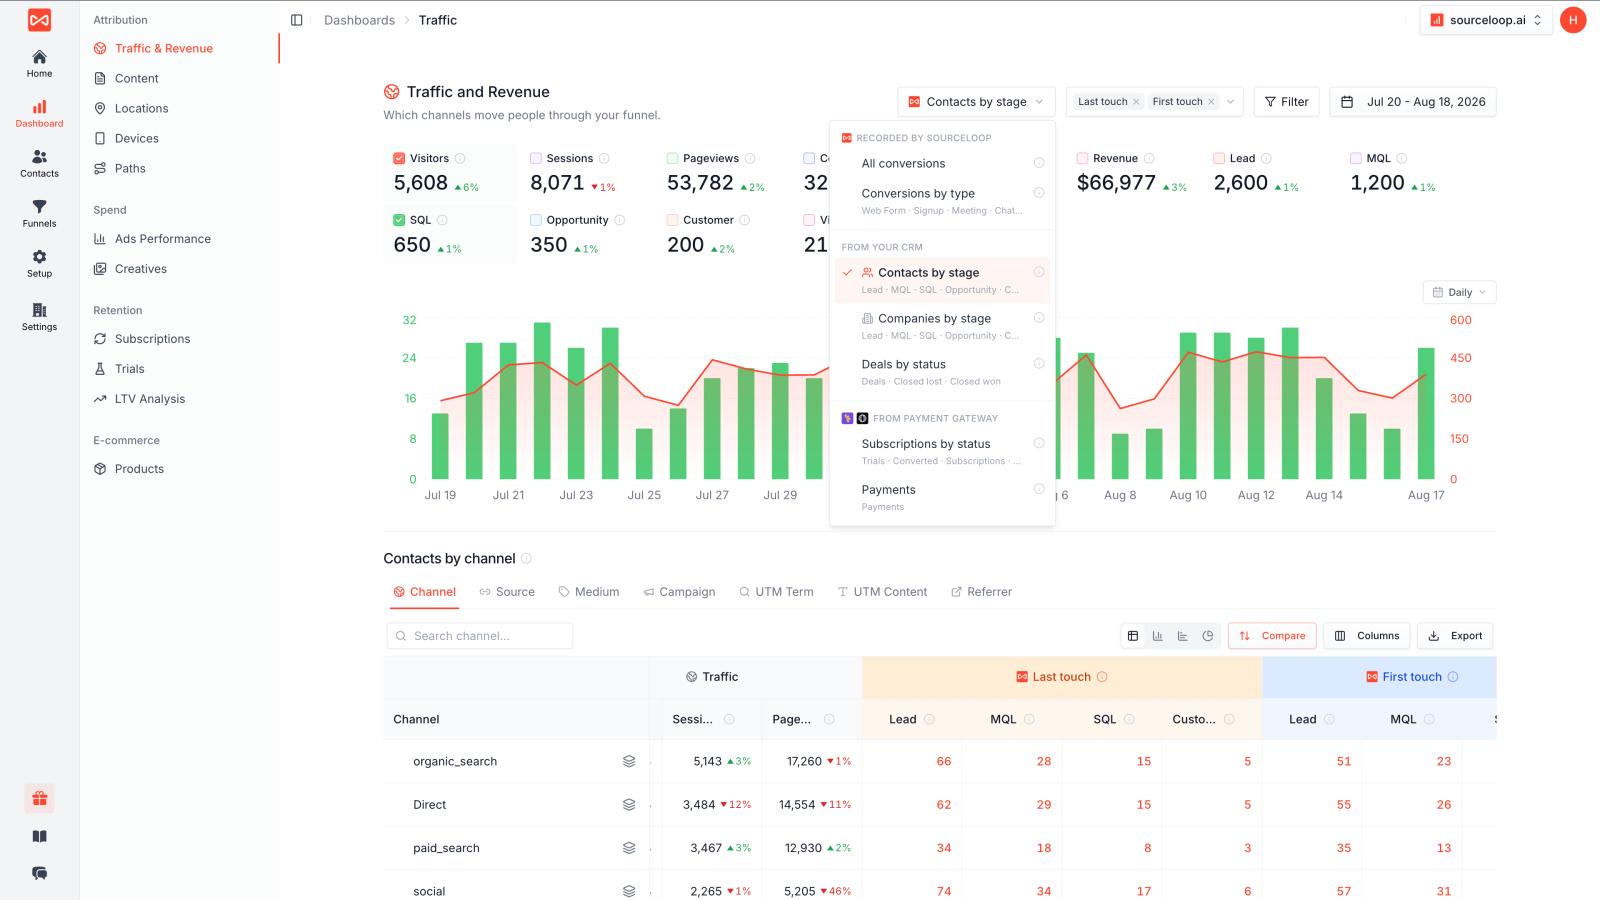
Task: Show info for All conversions option
Action: (1039, 163)
